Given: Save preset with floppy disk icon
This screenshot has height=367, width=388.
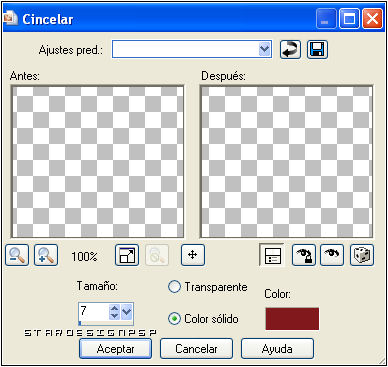Looking at the screenshot, I should (317, 50).
